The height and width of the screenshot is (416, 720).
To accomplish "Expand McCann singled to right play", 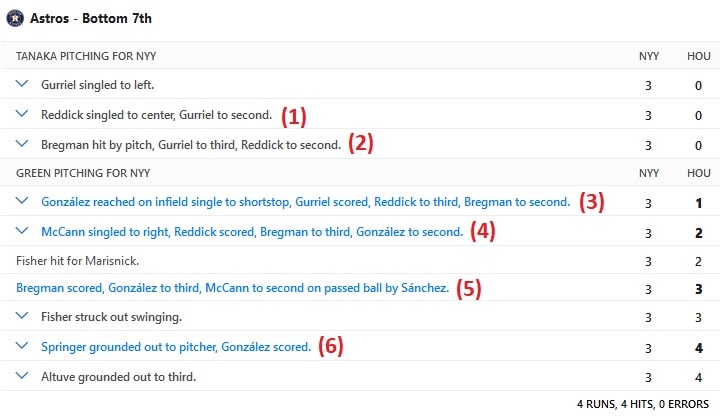I will tap(22, 231).
